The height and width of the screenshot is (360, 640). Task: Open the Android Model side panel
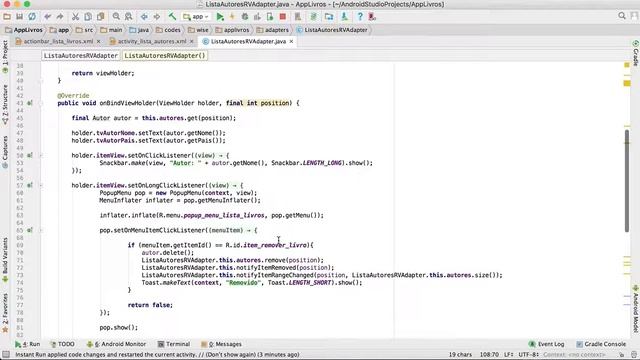(x=636, y=309)
